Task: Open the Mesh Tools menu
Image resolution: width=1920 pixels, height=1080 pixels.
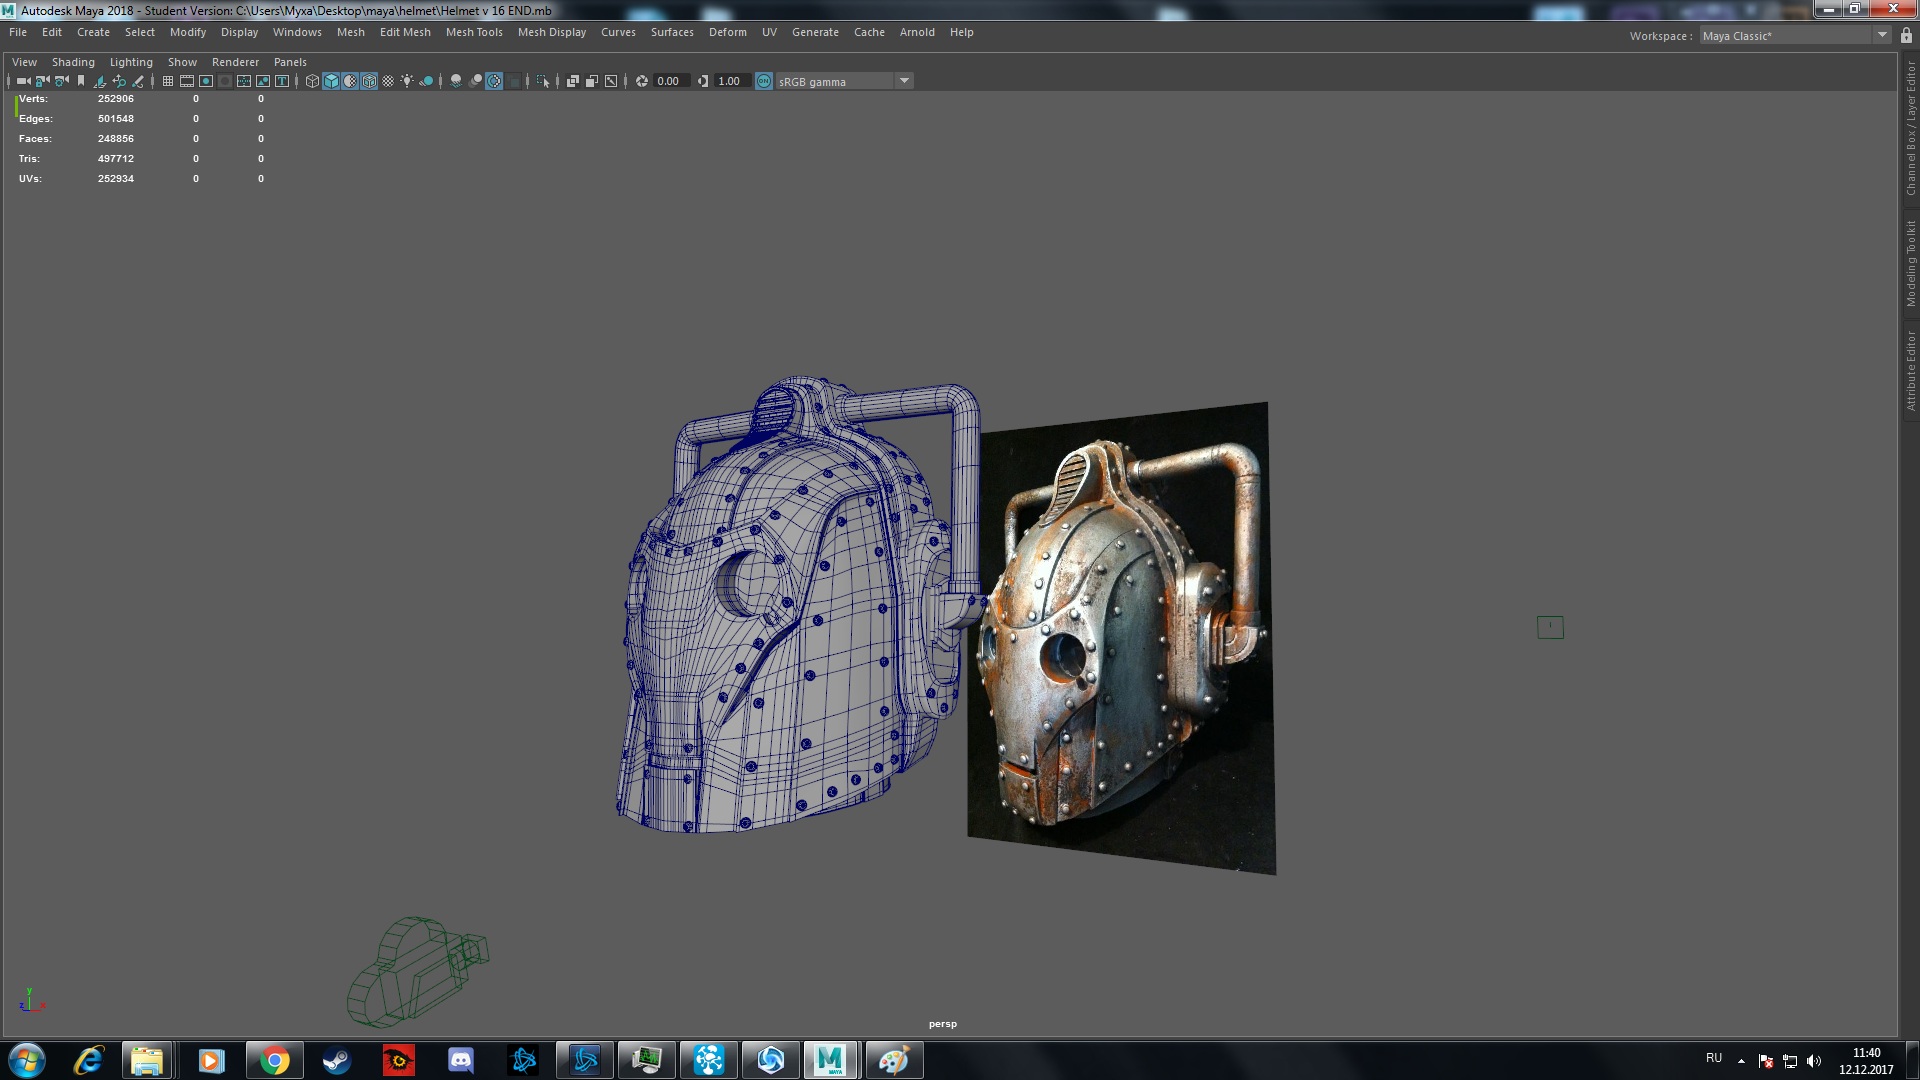Action: coord(474,32)
